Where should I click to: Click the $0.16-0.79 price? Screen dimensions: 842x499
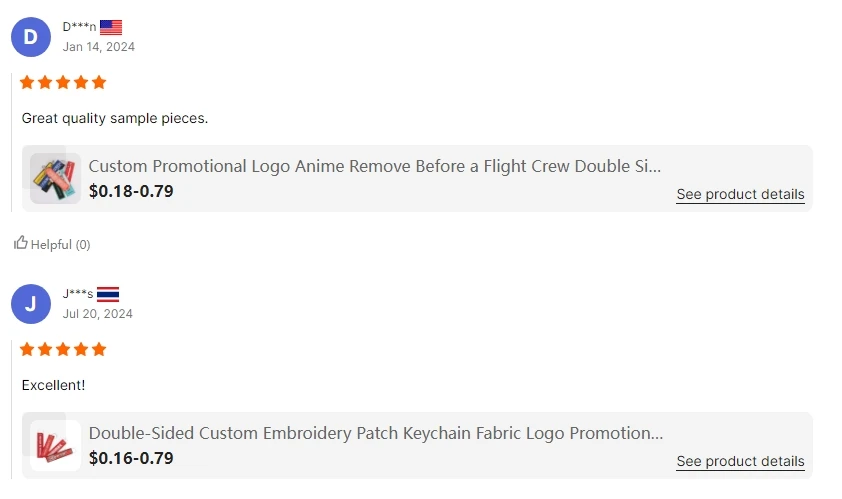point(131,458)
